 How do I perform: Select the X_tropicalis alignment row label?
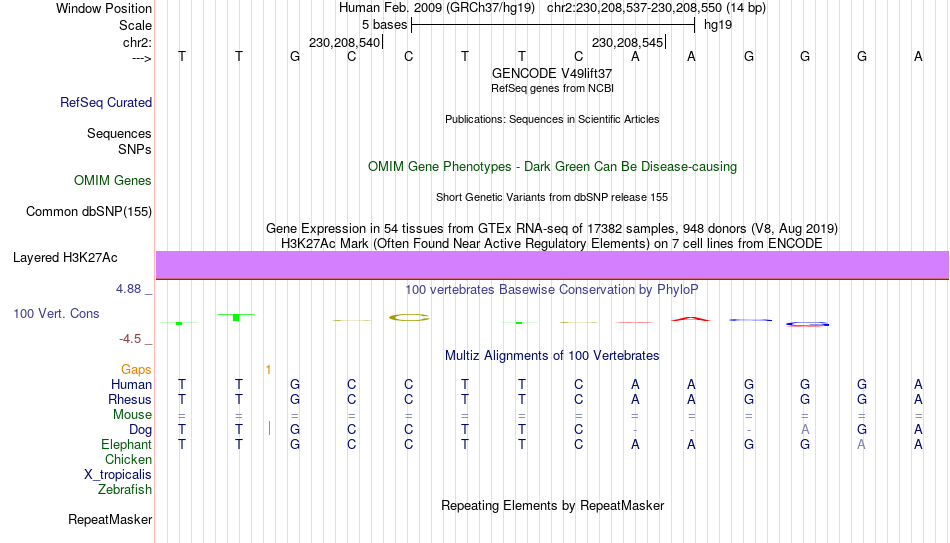point(118,475)
